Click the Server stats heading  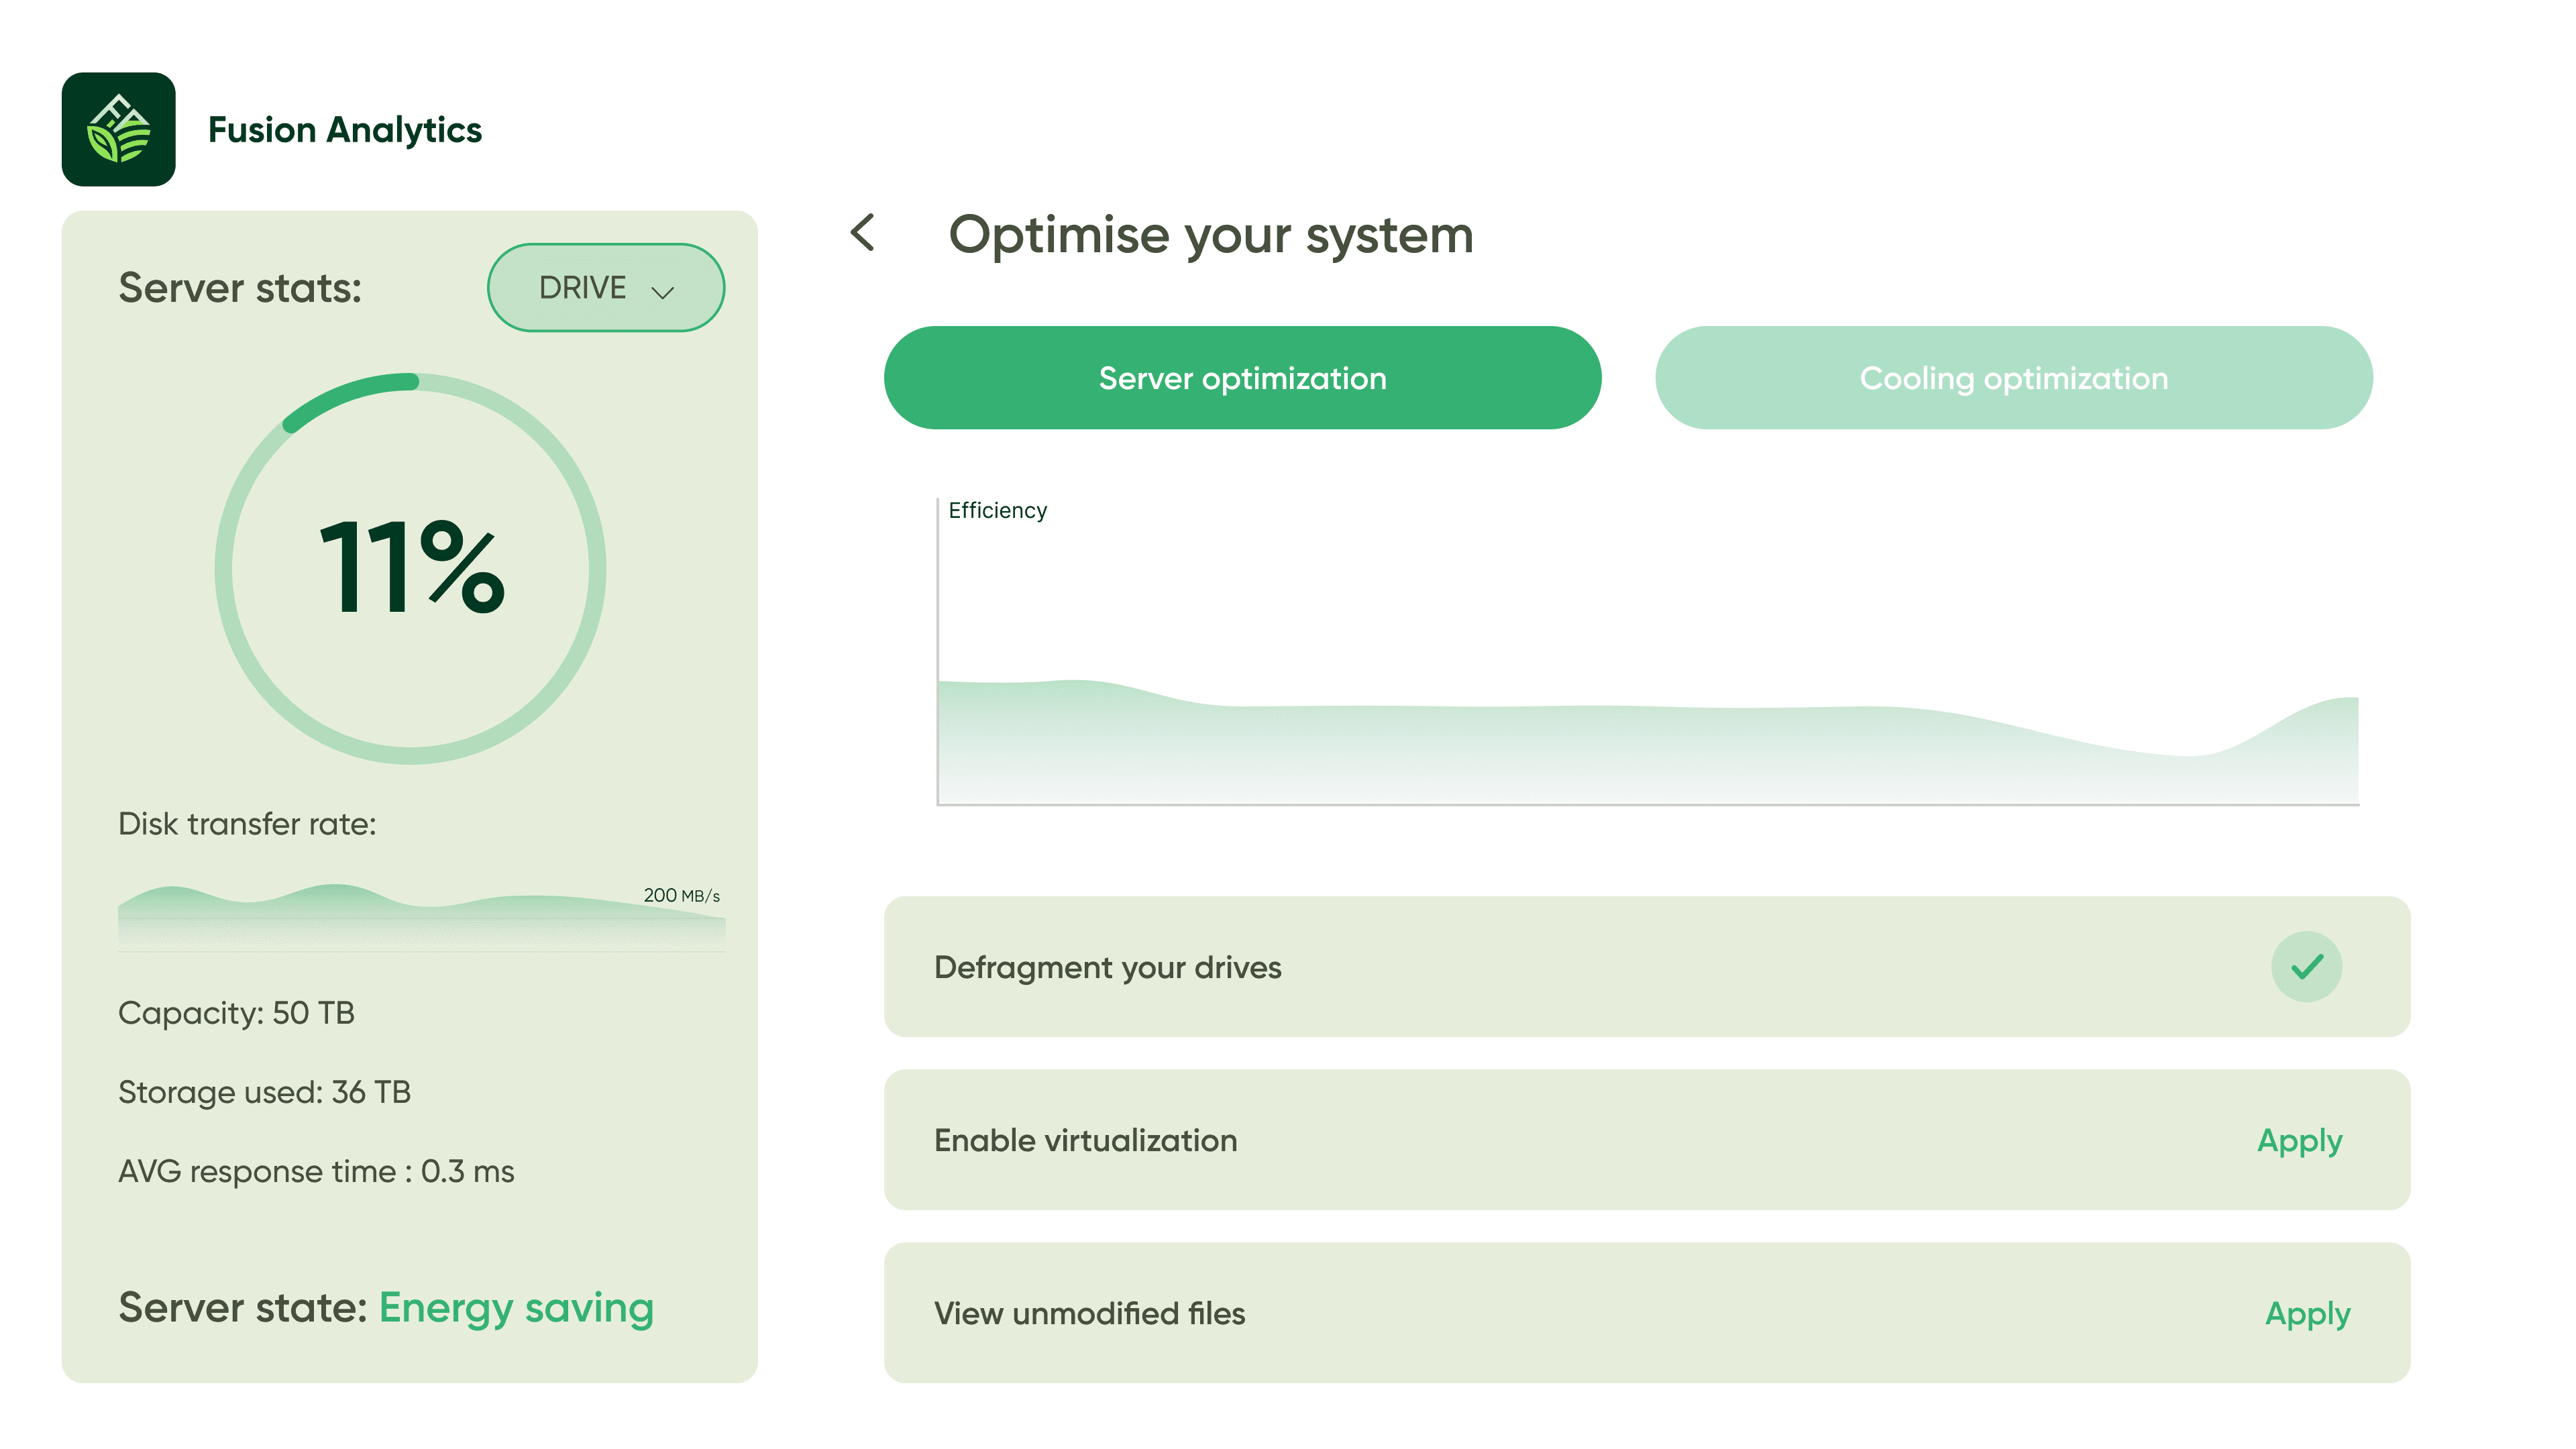(x=240, y=288)
